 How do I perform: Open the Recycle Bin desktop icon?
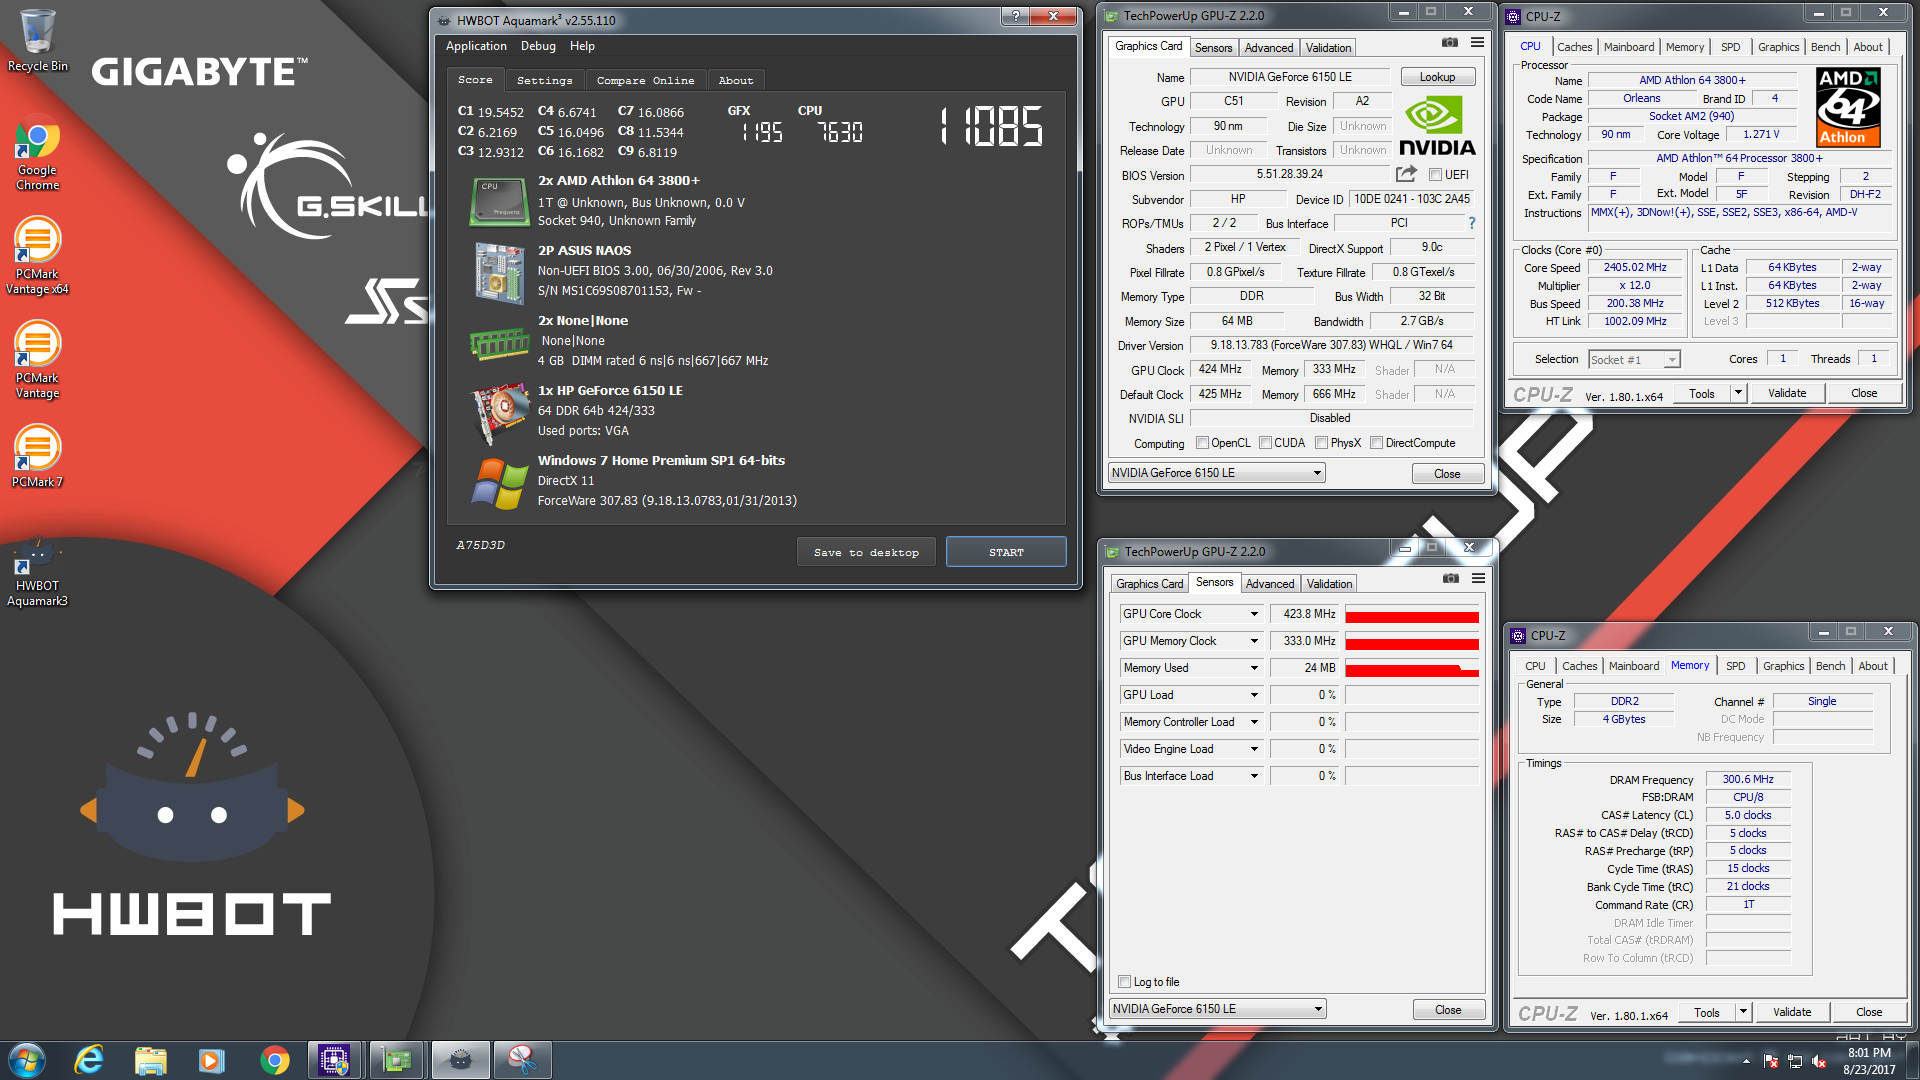(38, 40)
